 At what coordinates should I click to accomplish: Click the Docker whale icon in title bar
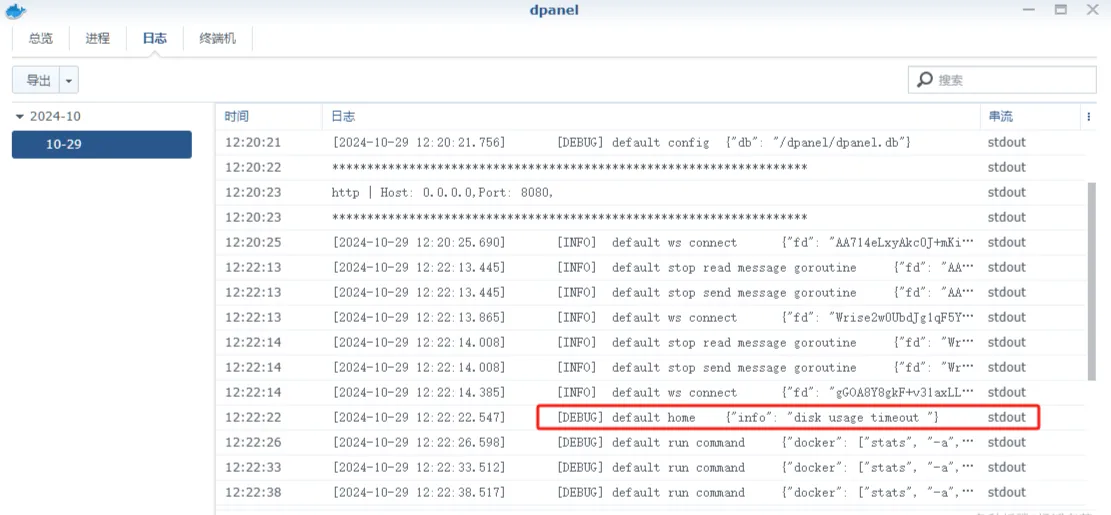pos(16,10)
